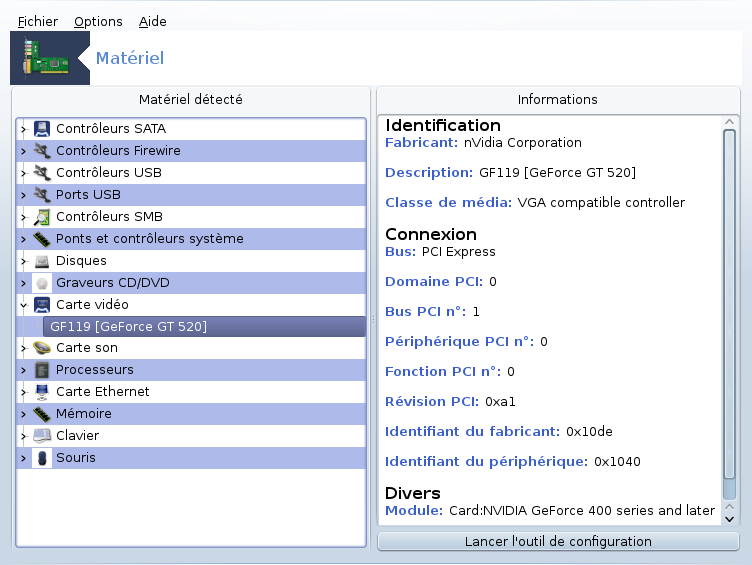Click the Souris mouse icon
Screen dimensions: 752x565
[x=42, y=458]
